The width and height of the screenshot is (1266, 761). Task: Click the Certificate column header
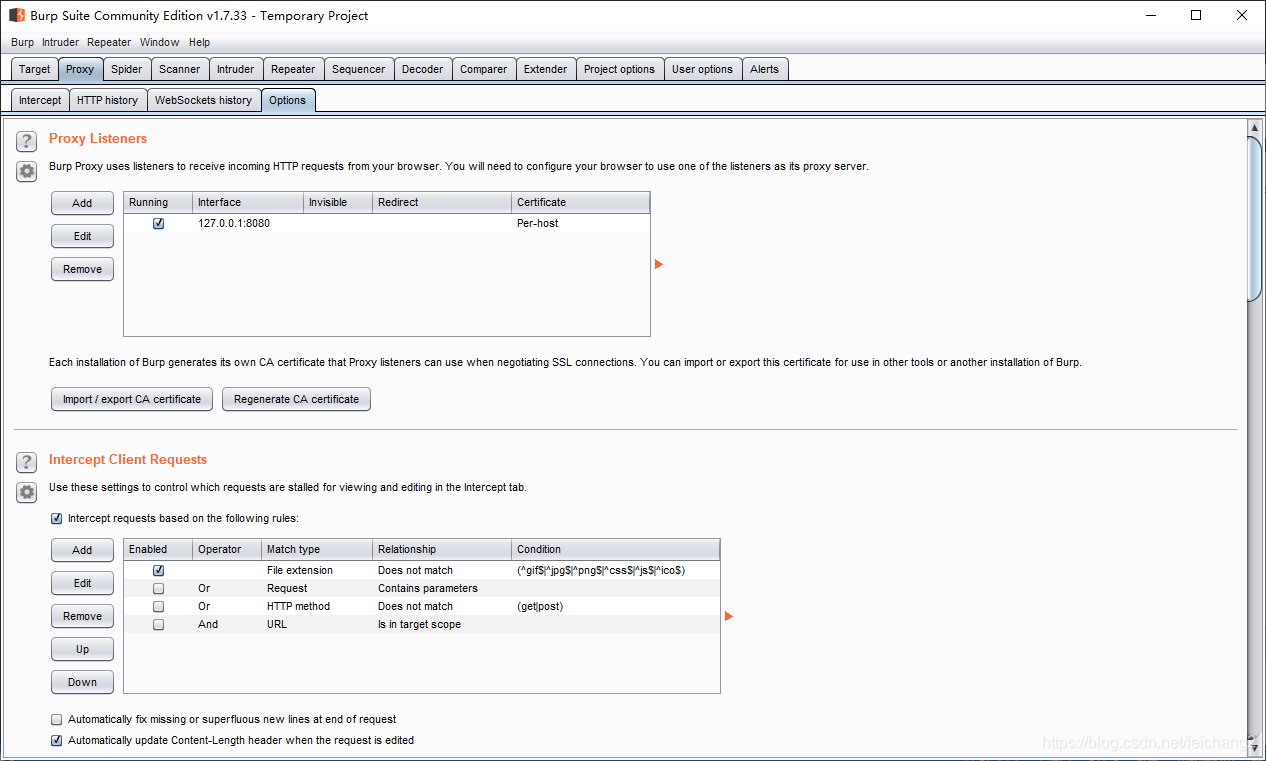[x=581, y=202]
